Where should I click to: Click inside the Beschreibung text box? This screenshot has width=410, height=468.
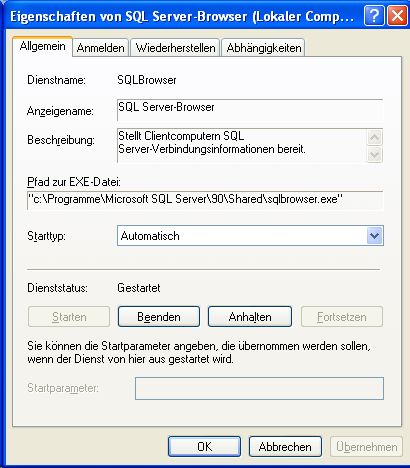pyautogui.click(x=242, y=145)
